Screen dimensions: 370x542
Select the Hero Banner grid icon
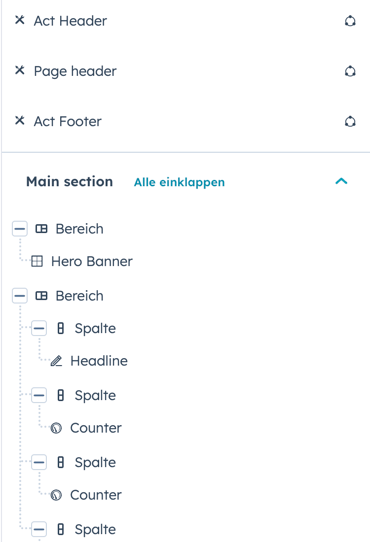click(37, 261)
